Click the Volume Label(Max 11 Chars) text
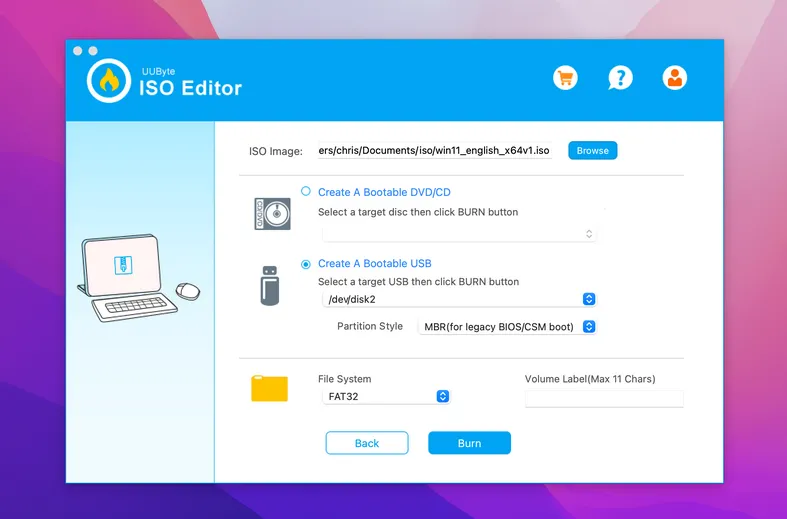The height and width of the screenshot is (519, 787). coord(590,379)
